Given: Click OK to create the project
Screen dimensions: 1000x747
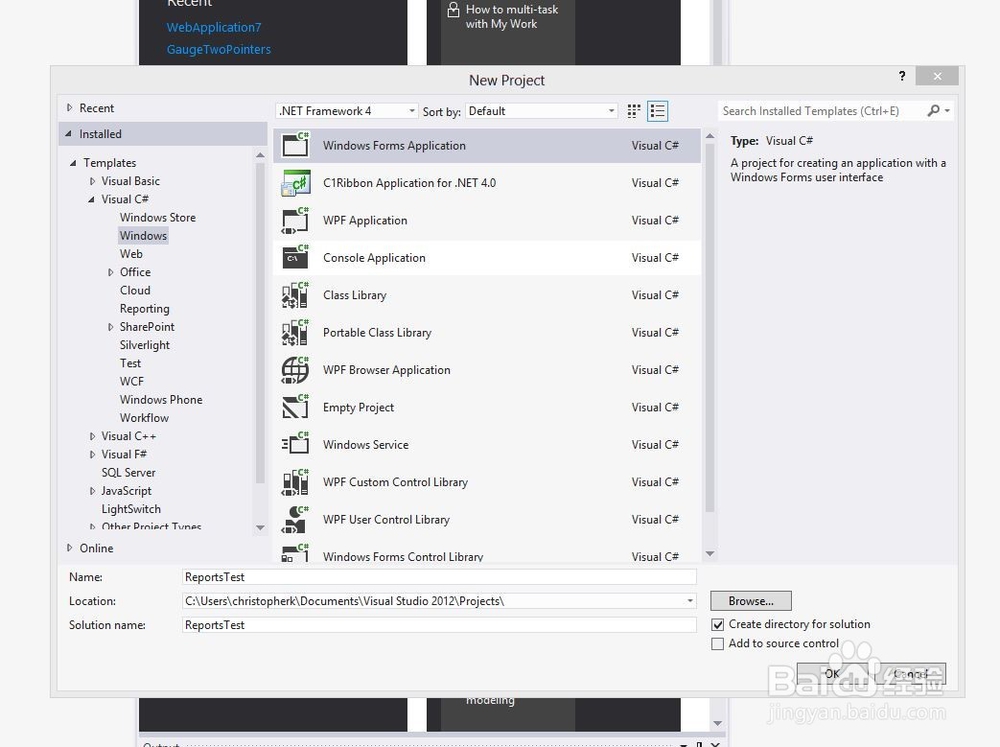Looking at the screenshot, I should (x=832, y=674).
